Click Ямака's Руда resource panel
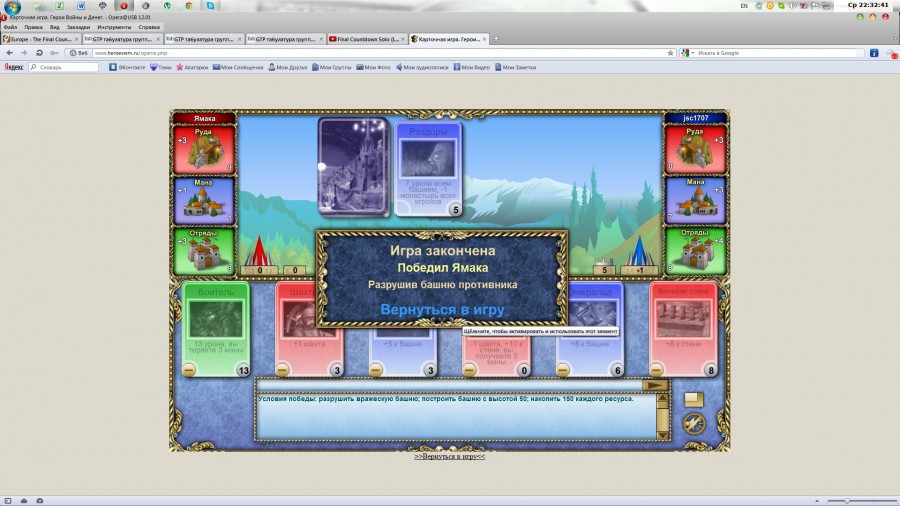900x506 pixels. (204, 149)
